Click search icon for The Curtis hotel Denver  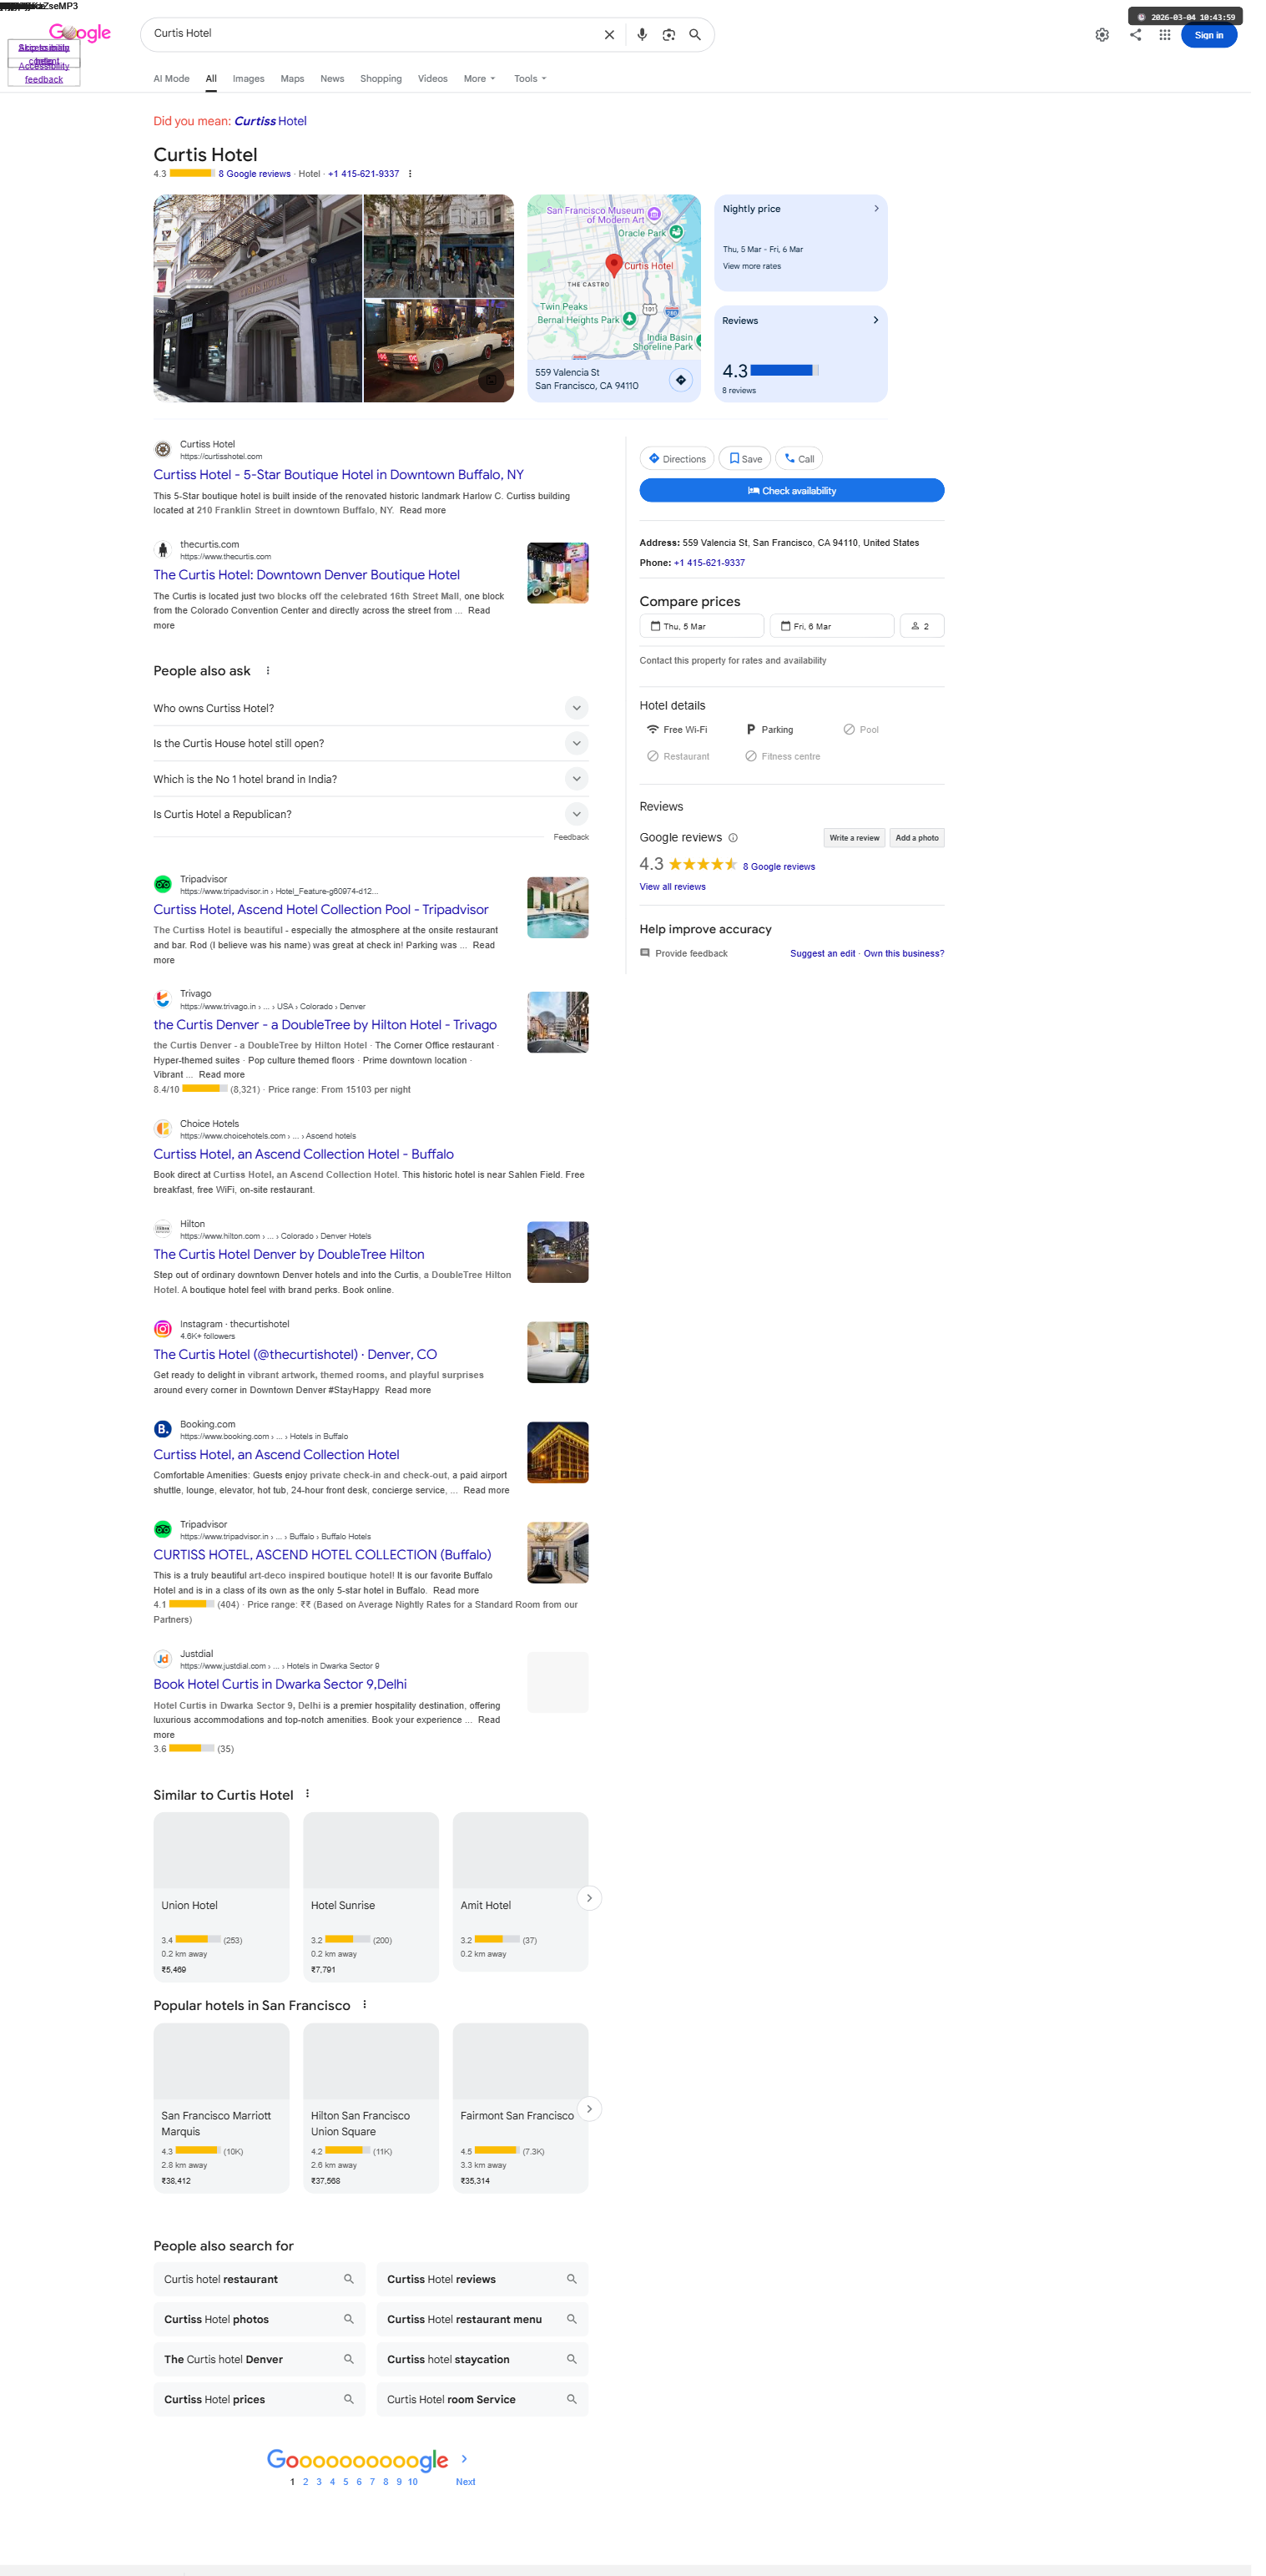(x=349, y=2359)
